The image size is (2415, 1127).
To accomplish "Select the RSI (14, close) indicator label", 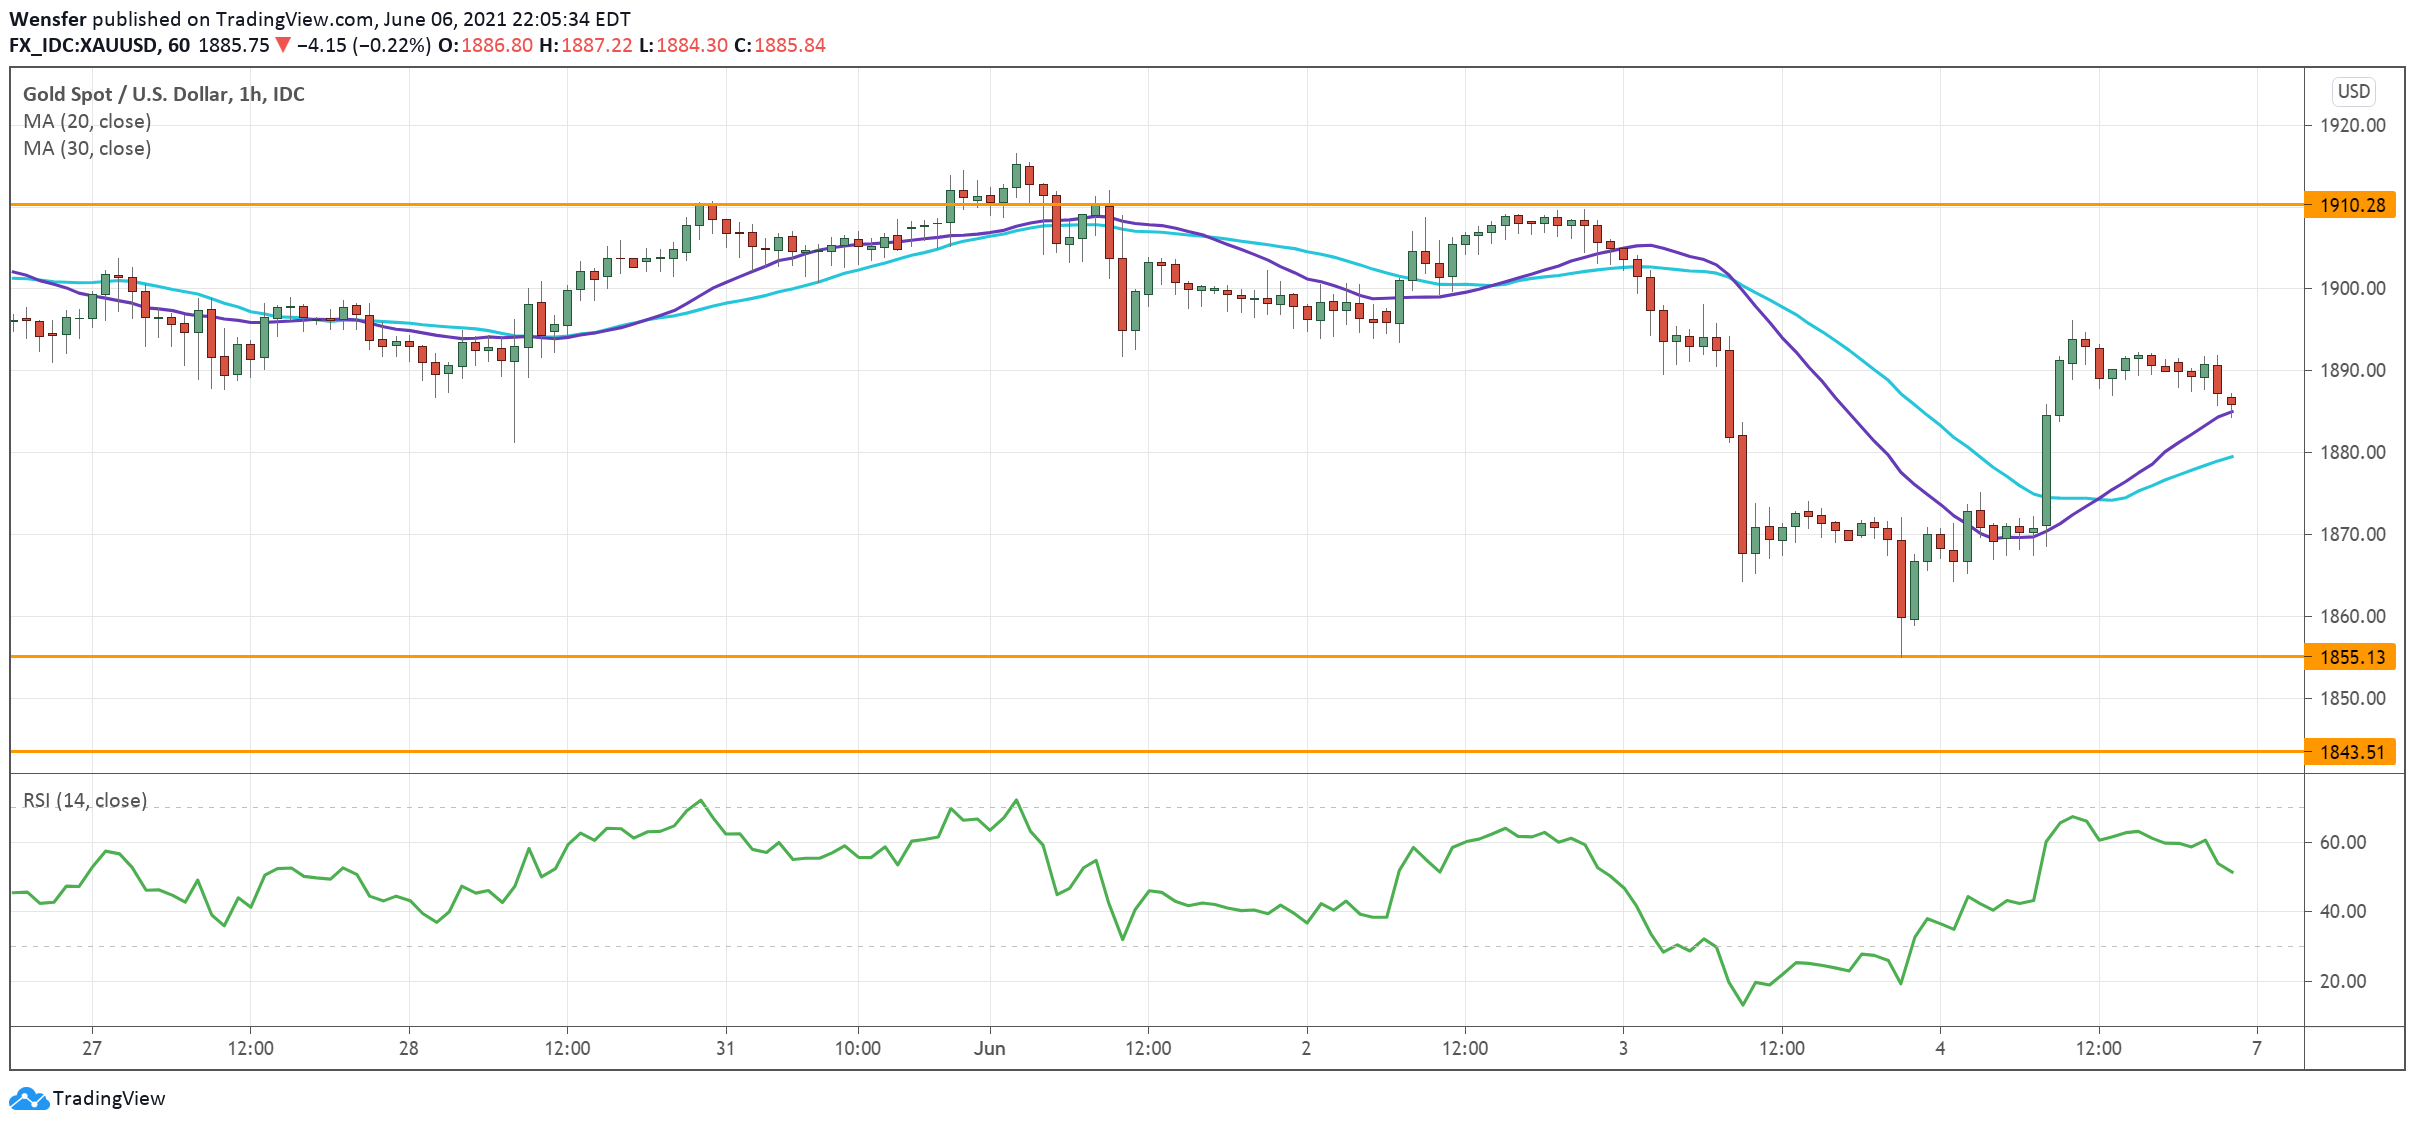I will 84,801.
